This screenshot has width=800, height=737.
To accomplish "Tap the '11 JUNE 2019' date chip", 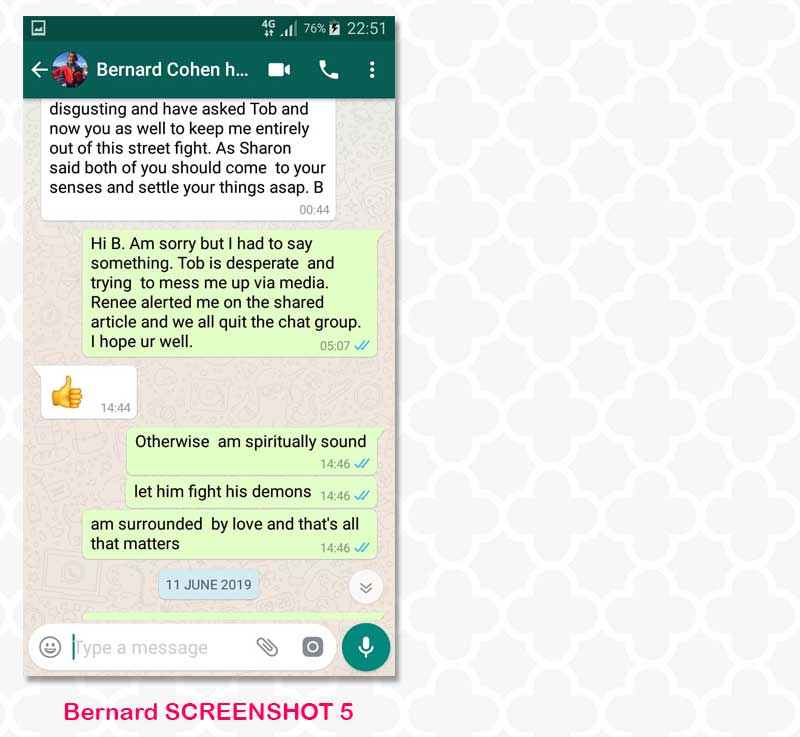I will 209,584.
